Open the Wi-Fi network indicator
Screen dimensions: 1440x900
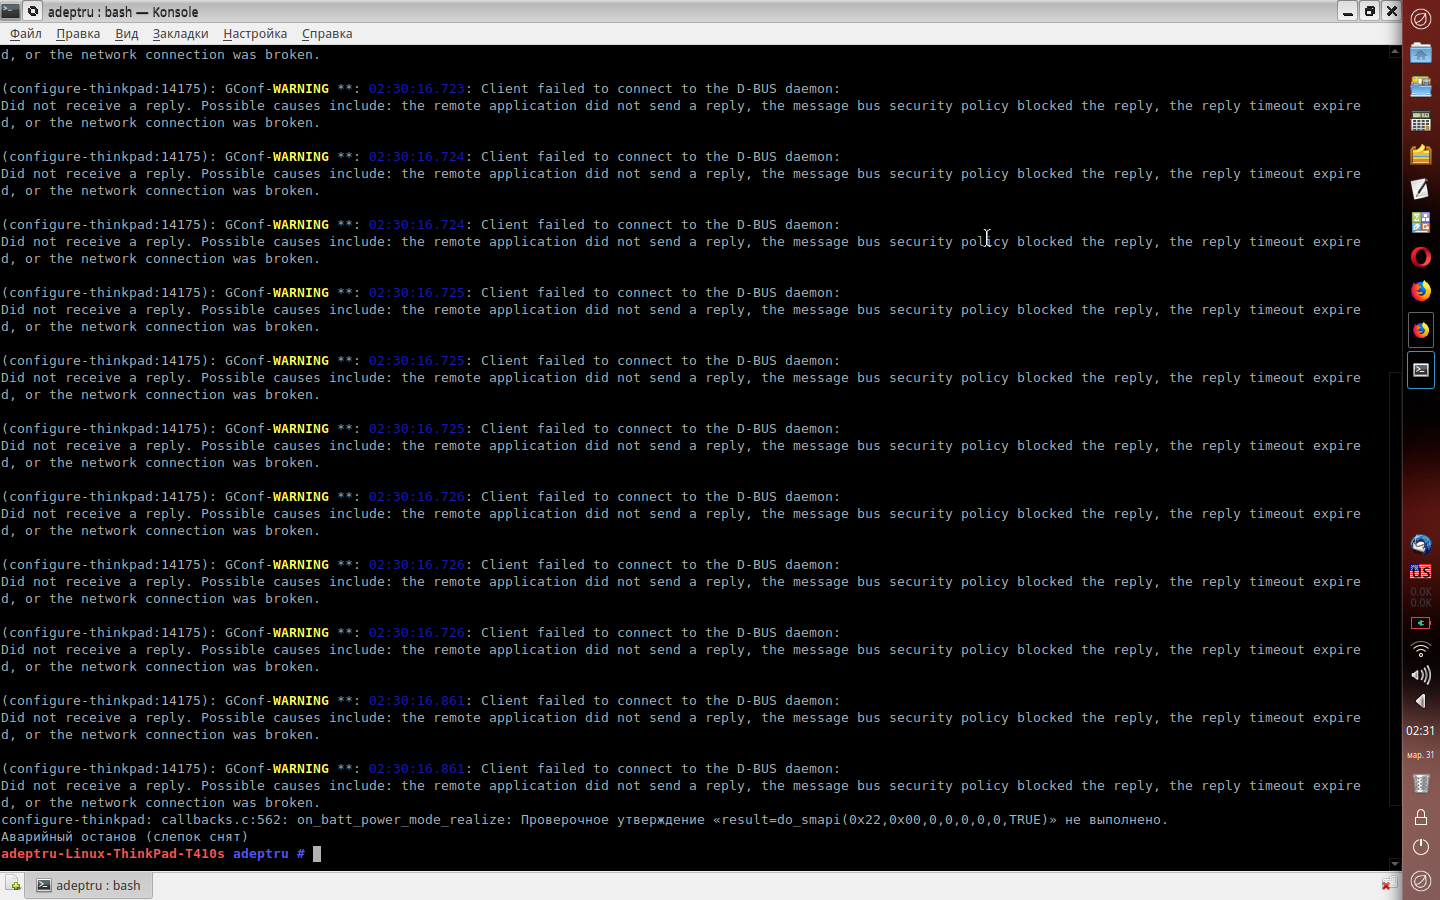[1421, 649]
